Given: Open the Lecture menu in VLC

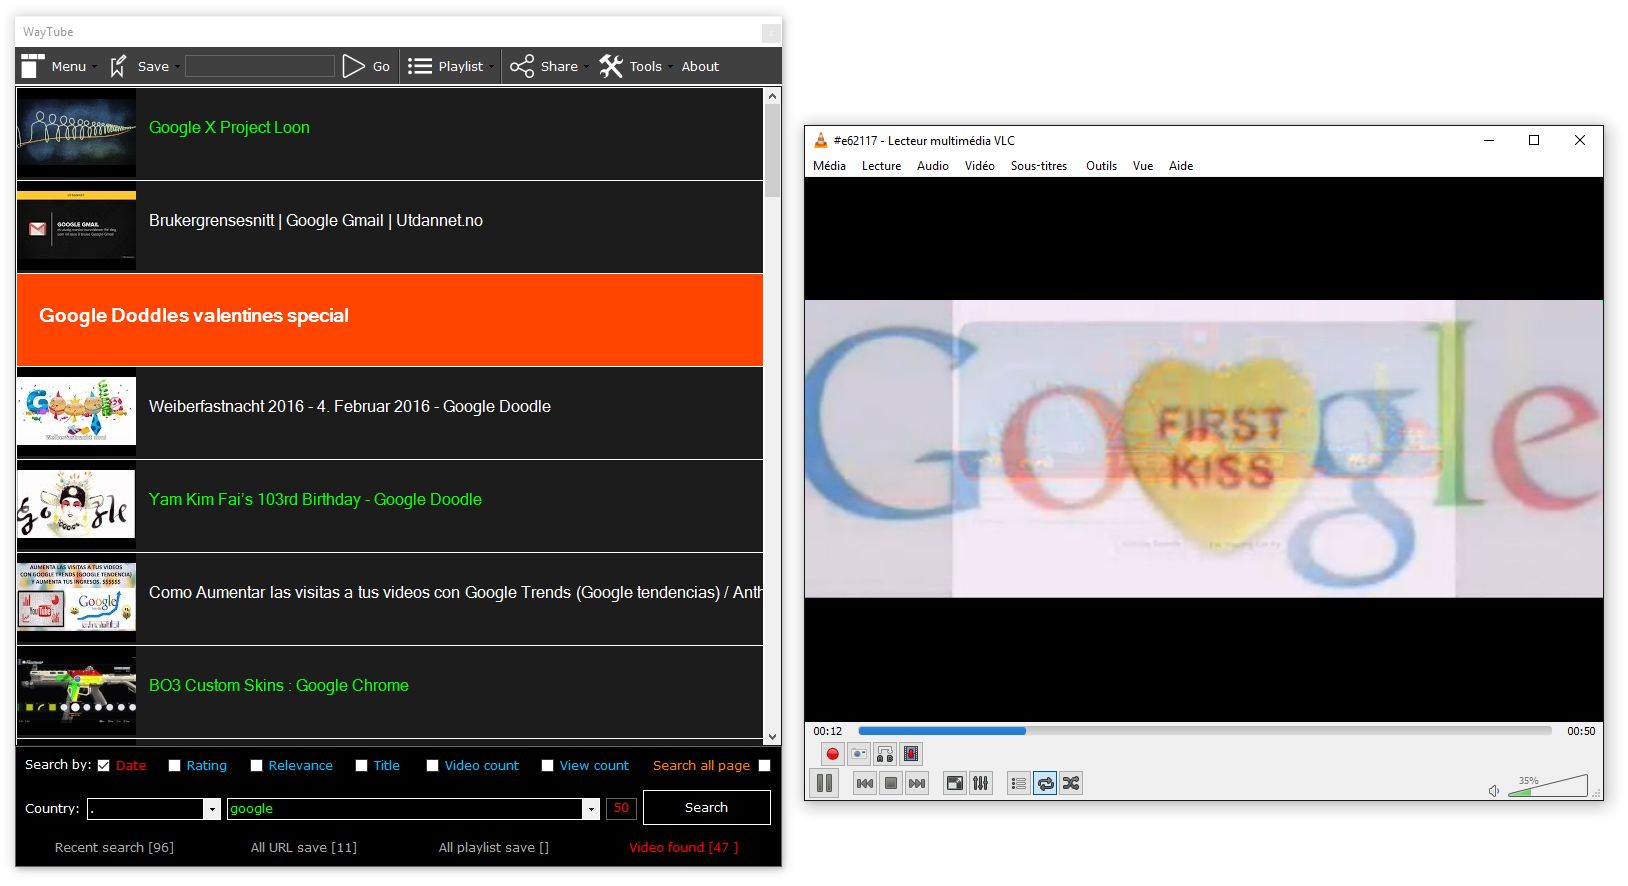Looking at the screenshot, I should (881, 166).
